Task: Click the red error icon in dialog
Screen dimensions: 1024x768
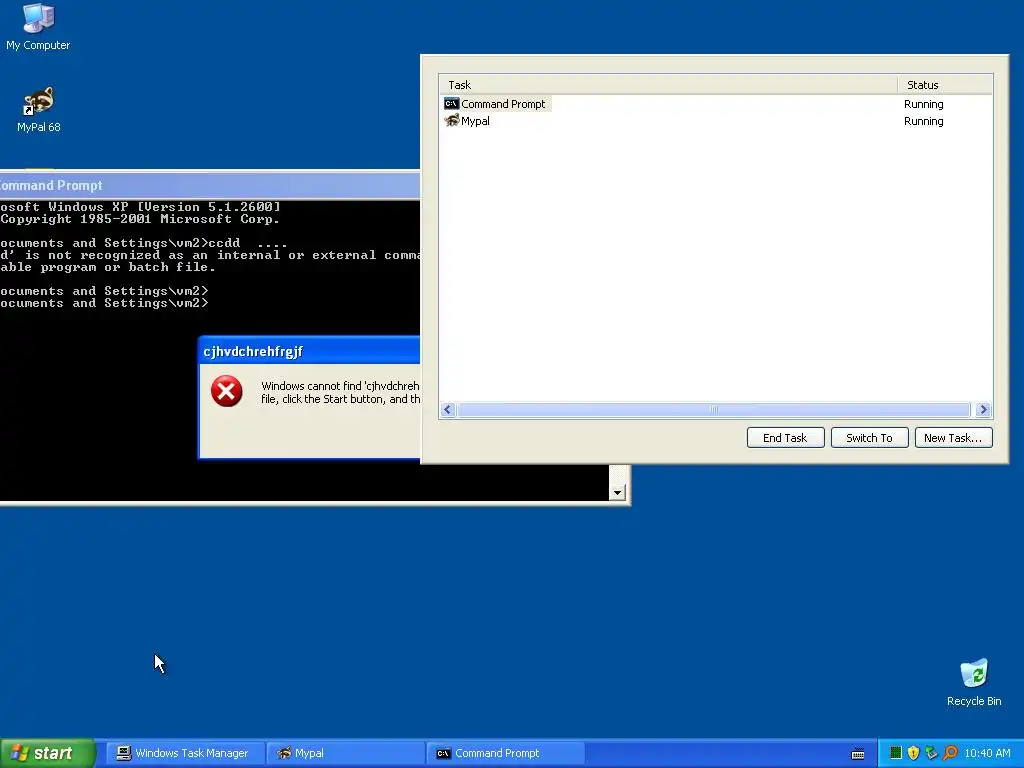Action: 227,391
